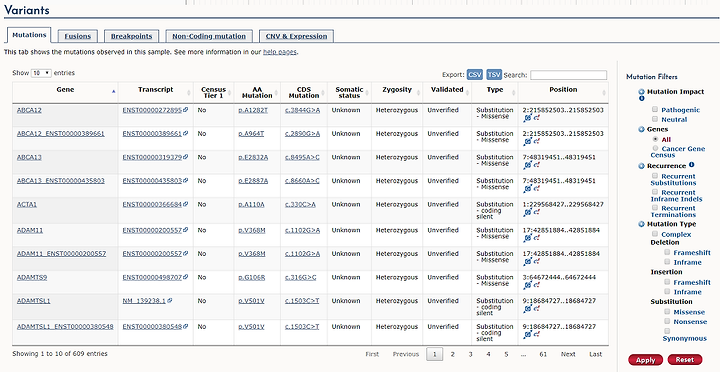
Task: Jump to Last results page
Action: pos(596,354)
